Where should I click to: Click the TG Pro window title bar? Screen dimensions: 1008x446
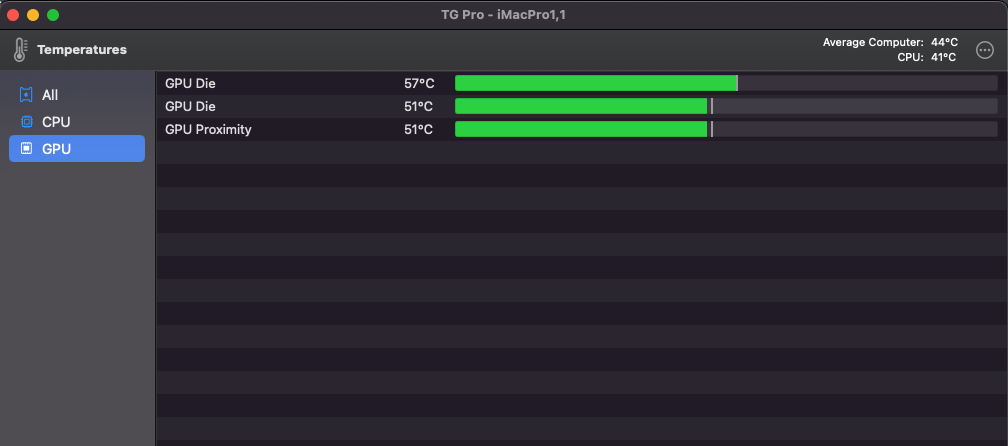tap(504, 14)
